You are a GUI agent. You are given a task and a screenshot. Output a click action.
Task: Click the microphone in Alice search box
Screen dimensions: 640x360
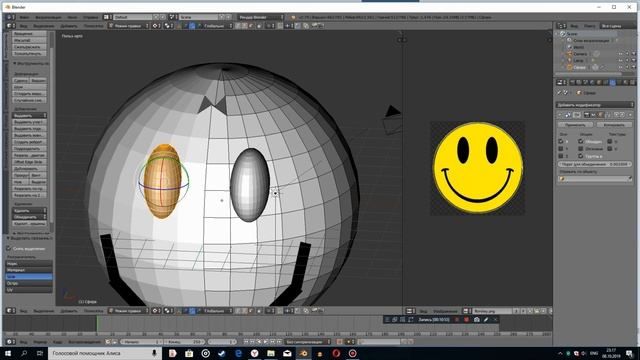tap(154, 353)
